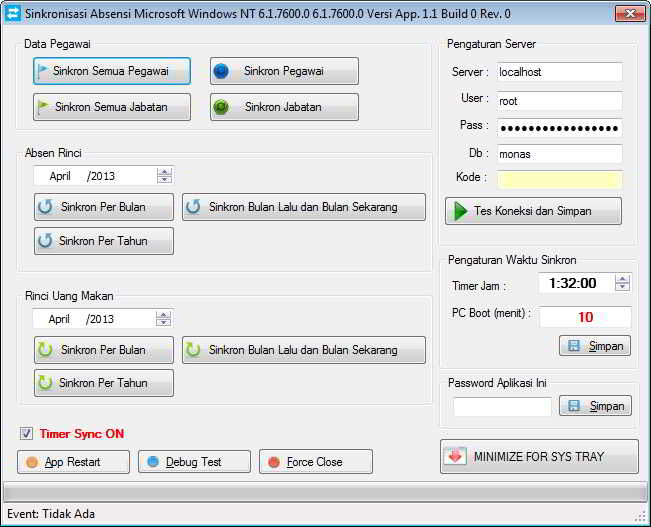Click the yellow Kode input field
The image size is (651, 527).
pyautogui.click(x=559, y=180)
